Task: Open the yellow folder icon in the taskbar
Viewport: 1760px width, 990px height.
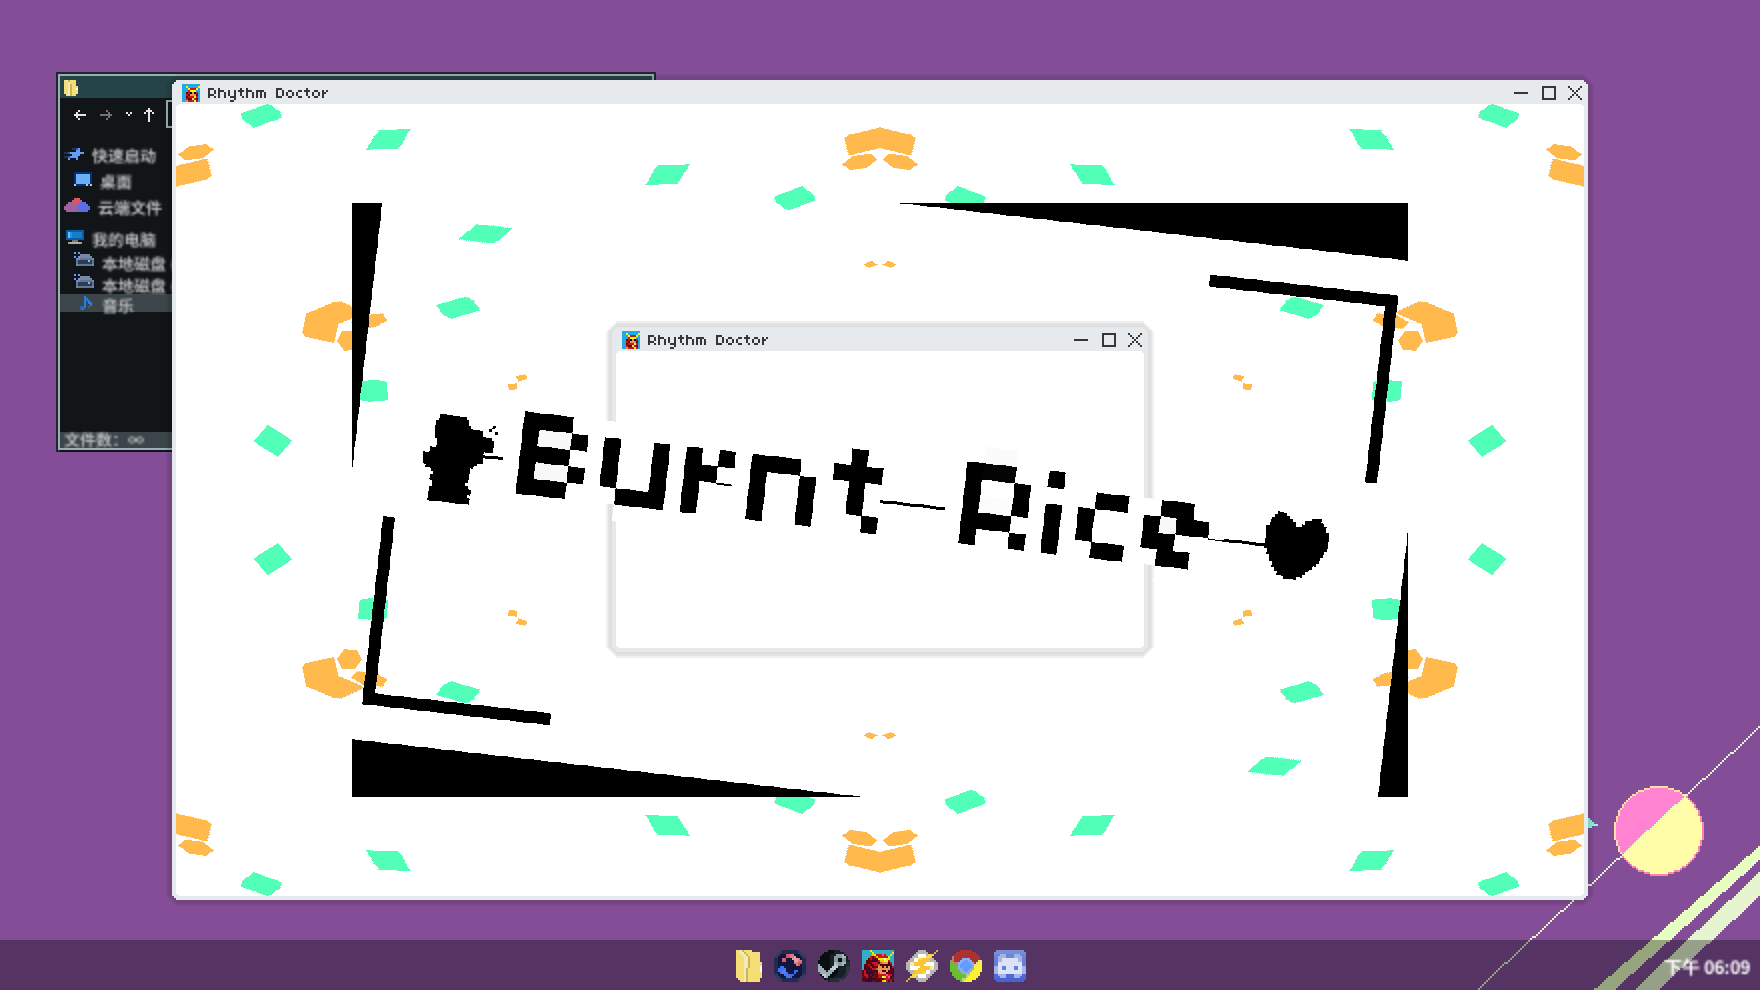Action: (748, 966)
